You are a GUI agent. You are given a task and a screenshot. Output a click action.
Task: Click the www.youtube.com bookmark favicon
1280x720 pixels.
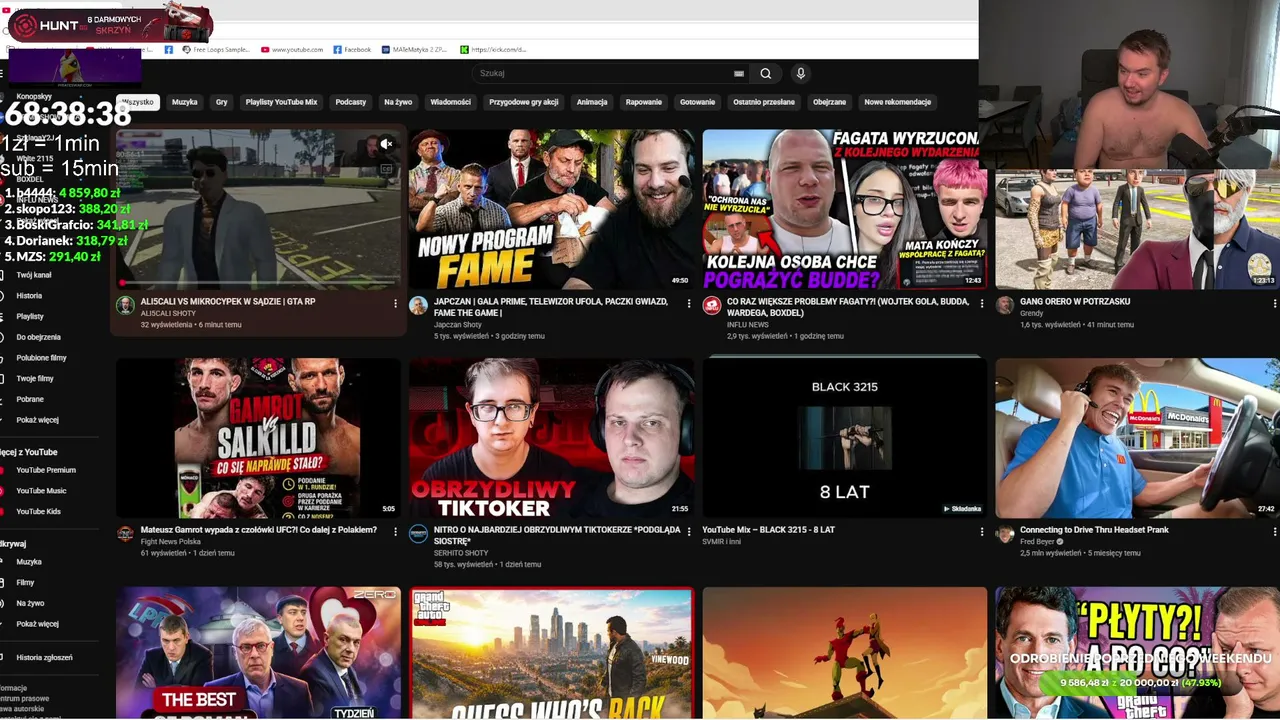click(x=265, y=49)
